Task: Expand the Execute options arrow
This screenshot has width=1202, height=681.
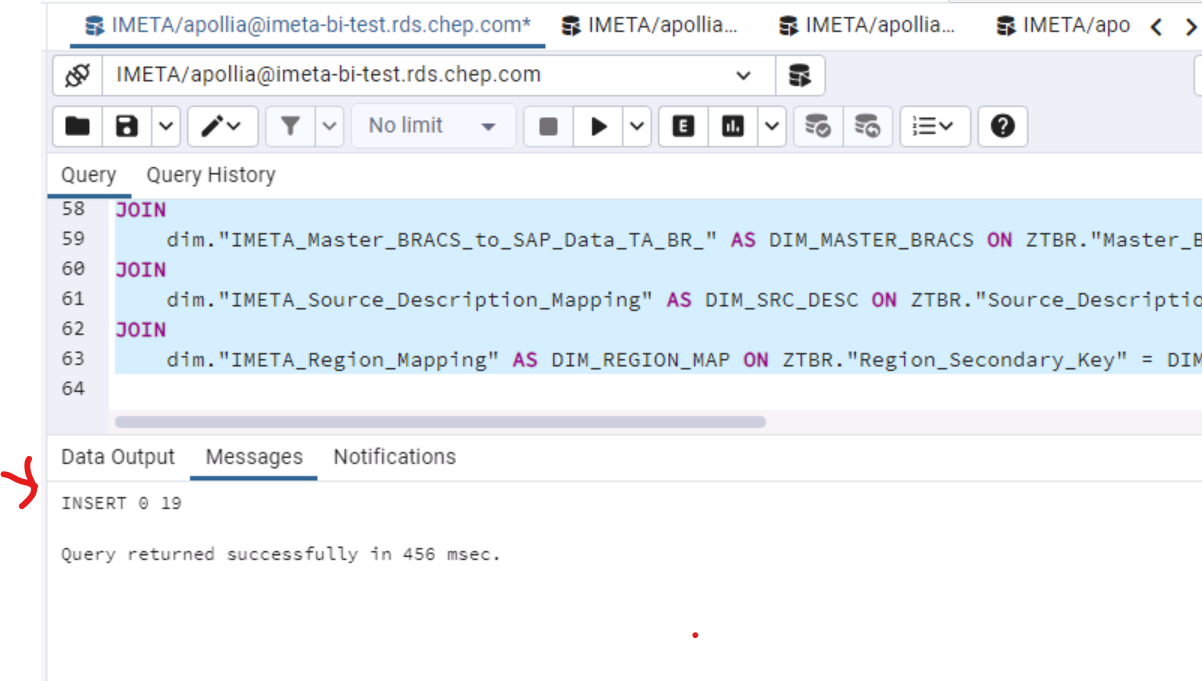Action: click(x=638, y=126)
